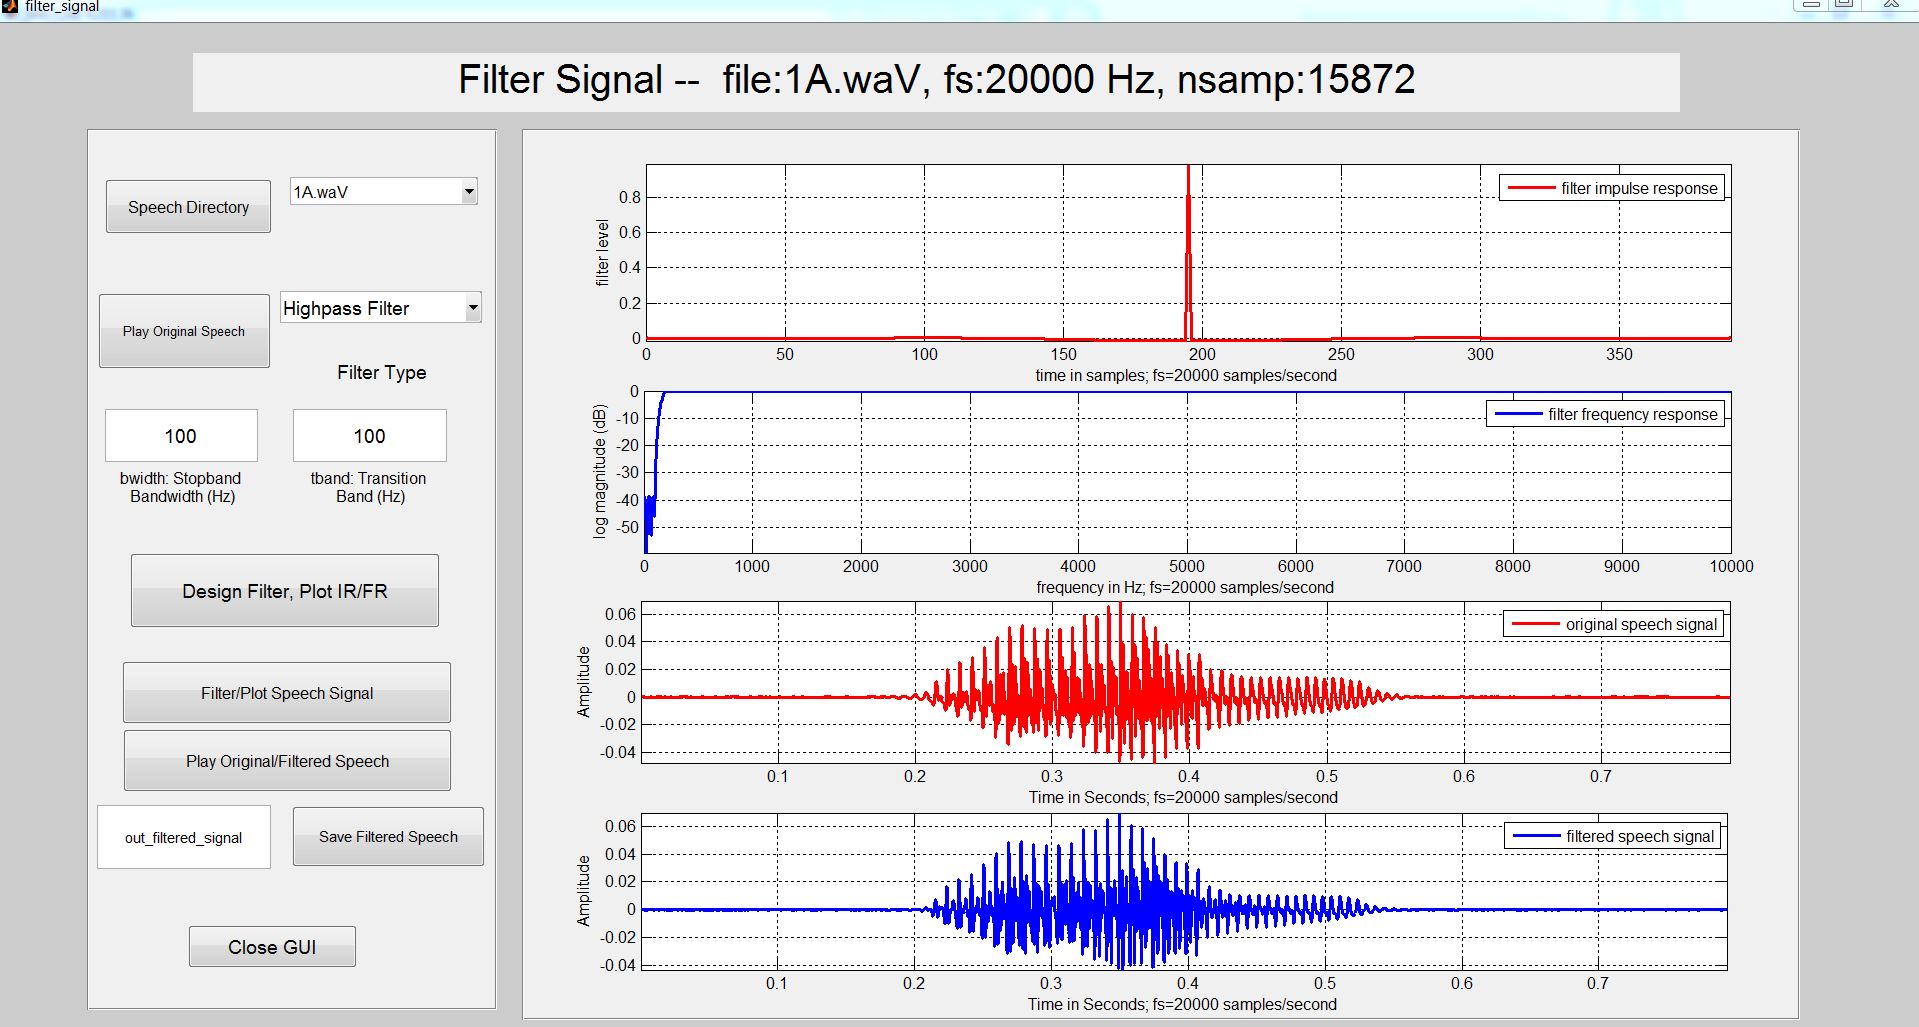Select the filtered speech signal legend
The width and height of the screenshot is (1919, 1027).
click(x=1613, y=836)
